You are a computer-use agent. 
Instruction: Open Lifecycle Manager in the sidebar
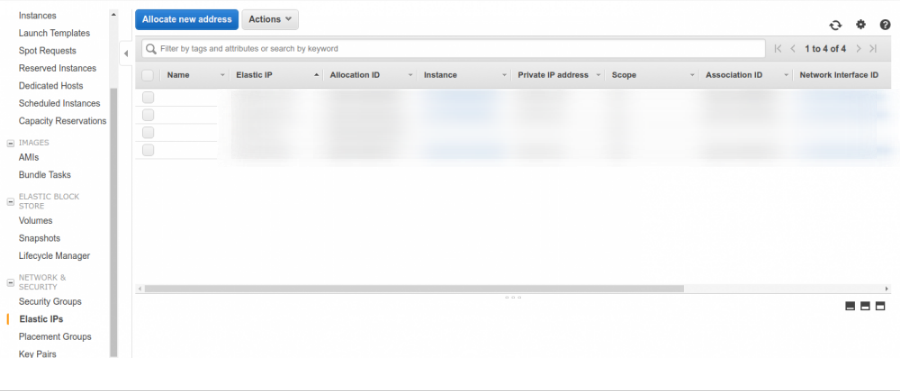point(54,255)
